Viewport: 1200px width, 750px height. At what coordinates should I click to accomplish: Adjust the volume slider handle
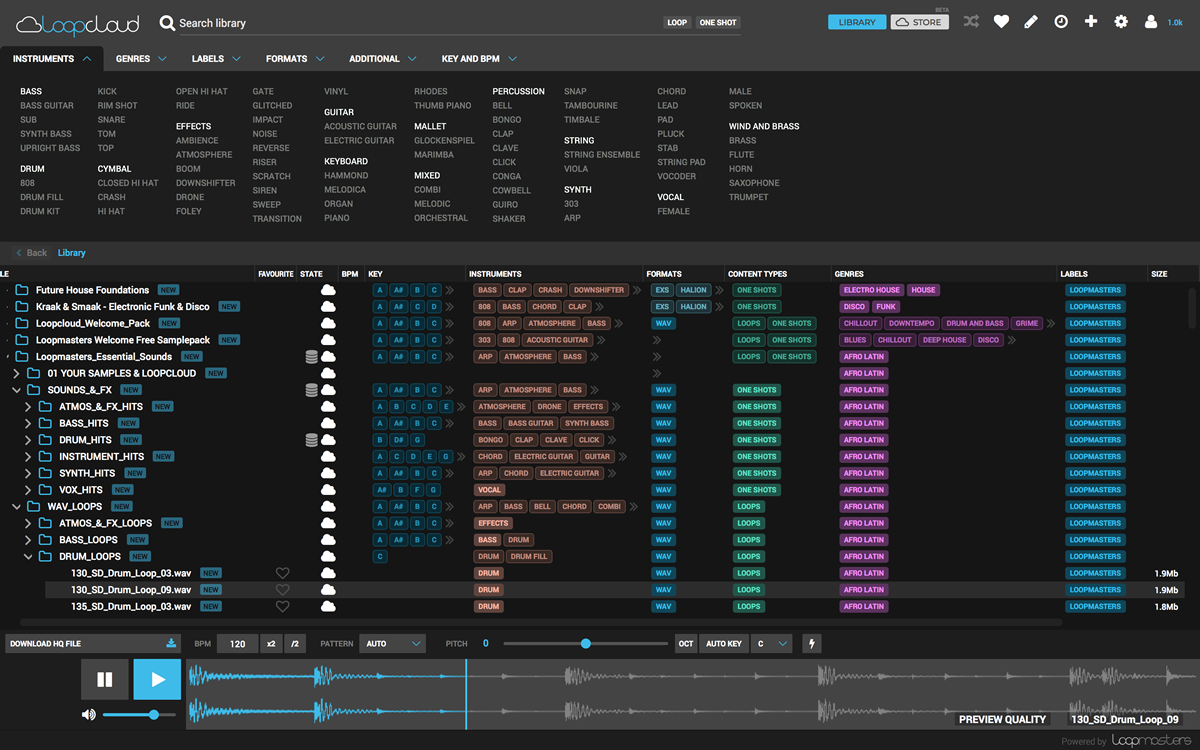point(154,714)
